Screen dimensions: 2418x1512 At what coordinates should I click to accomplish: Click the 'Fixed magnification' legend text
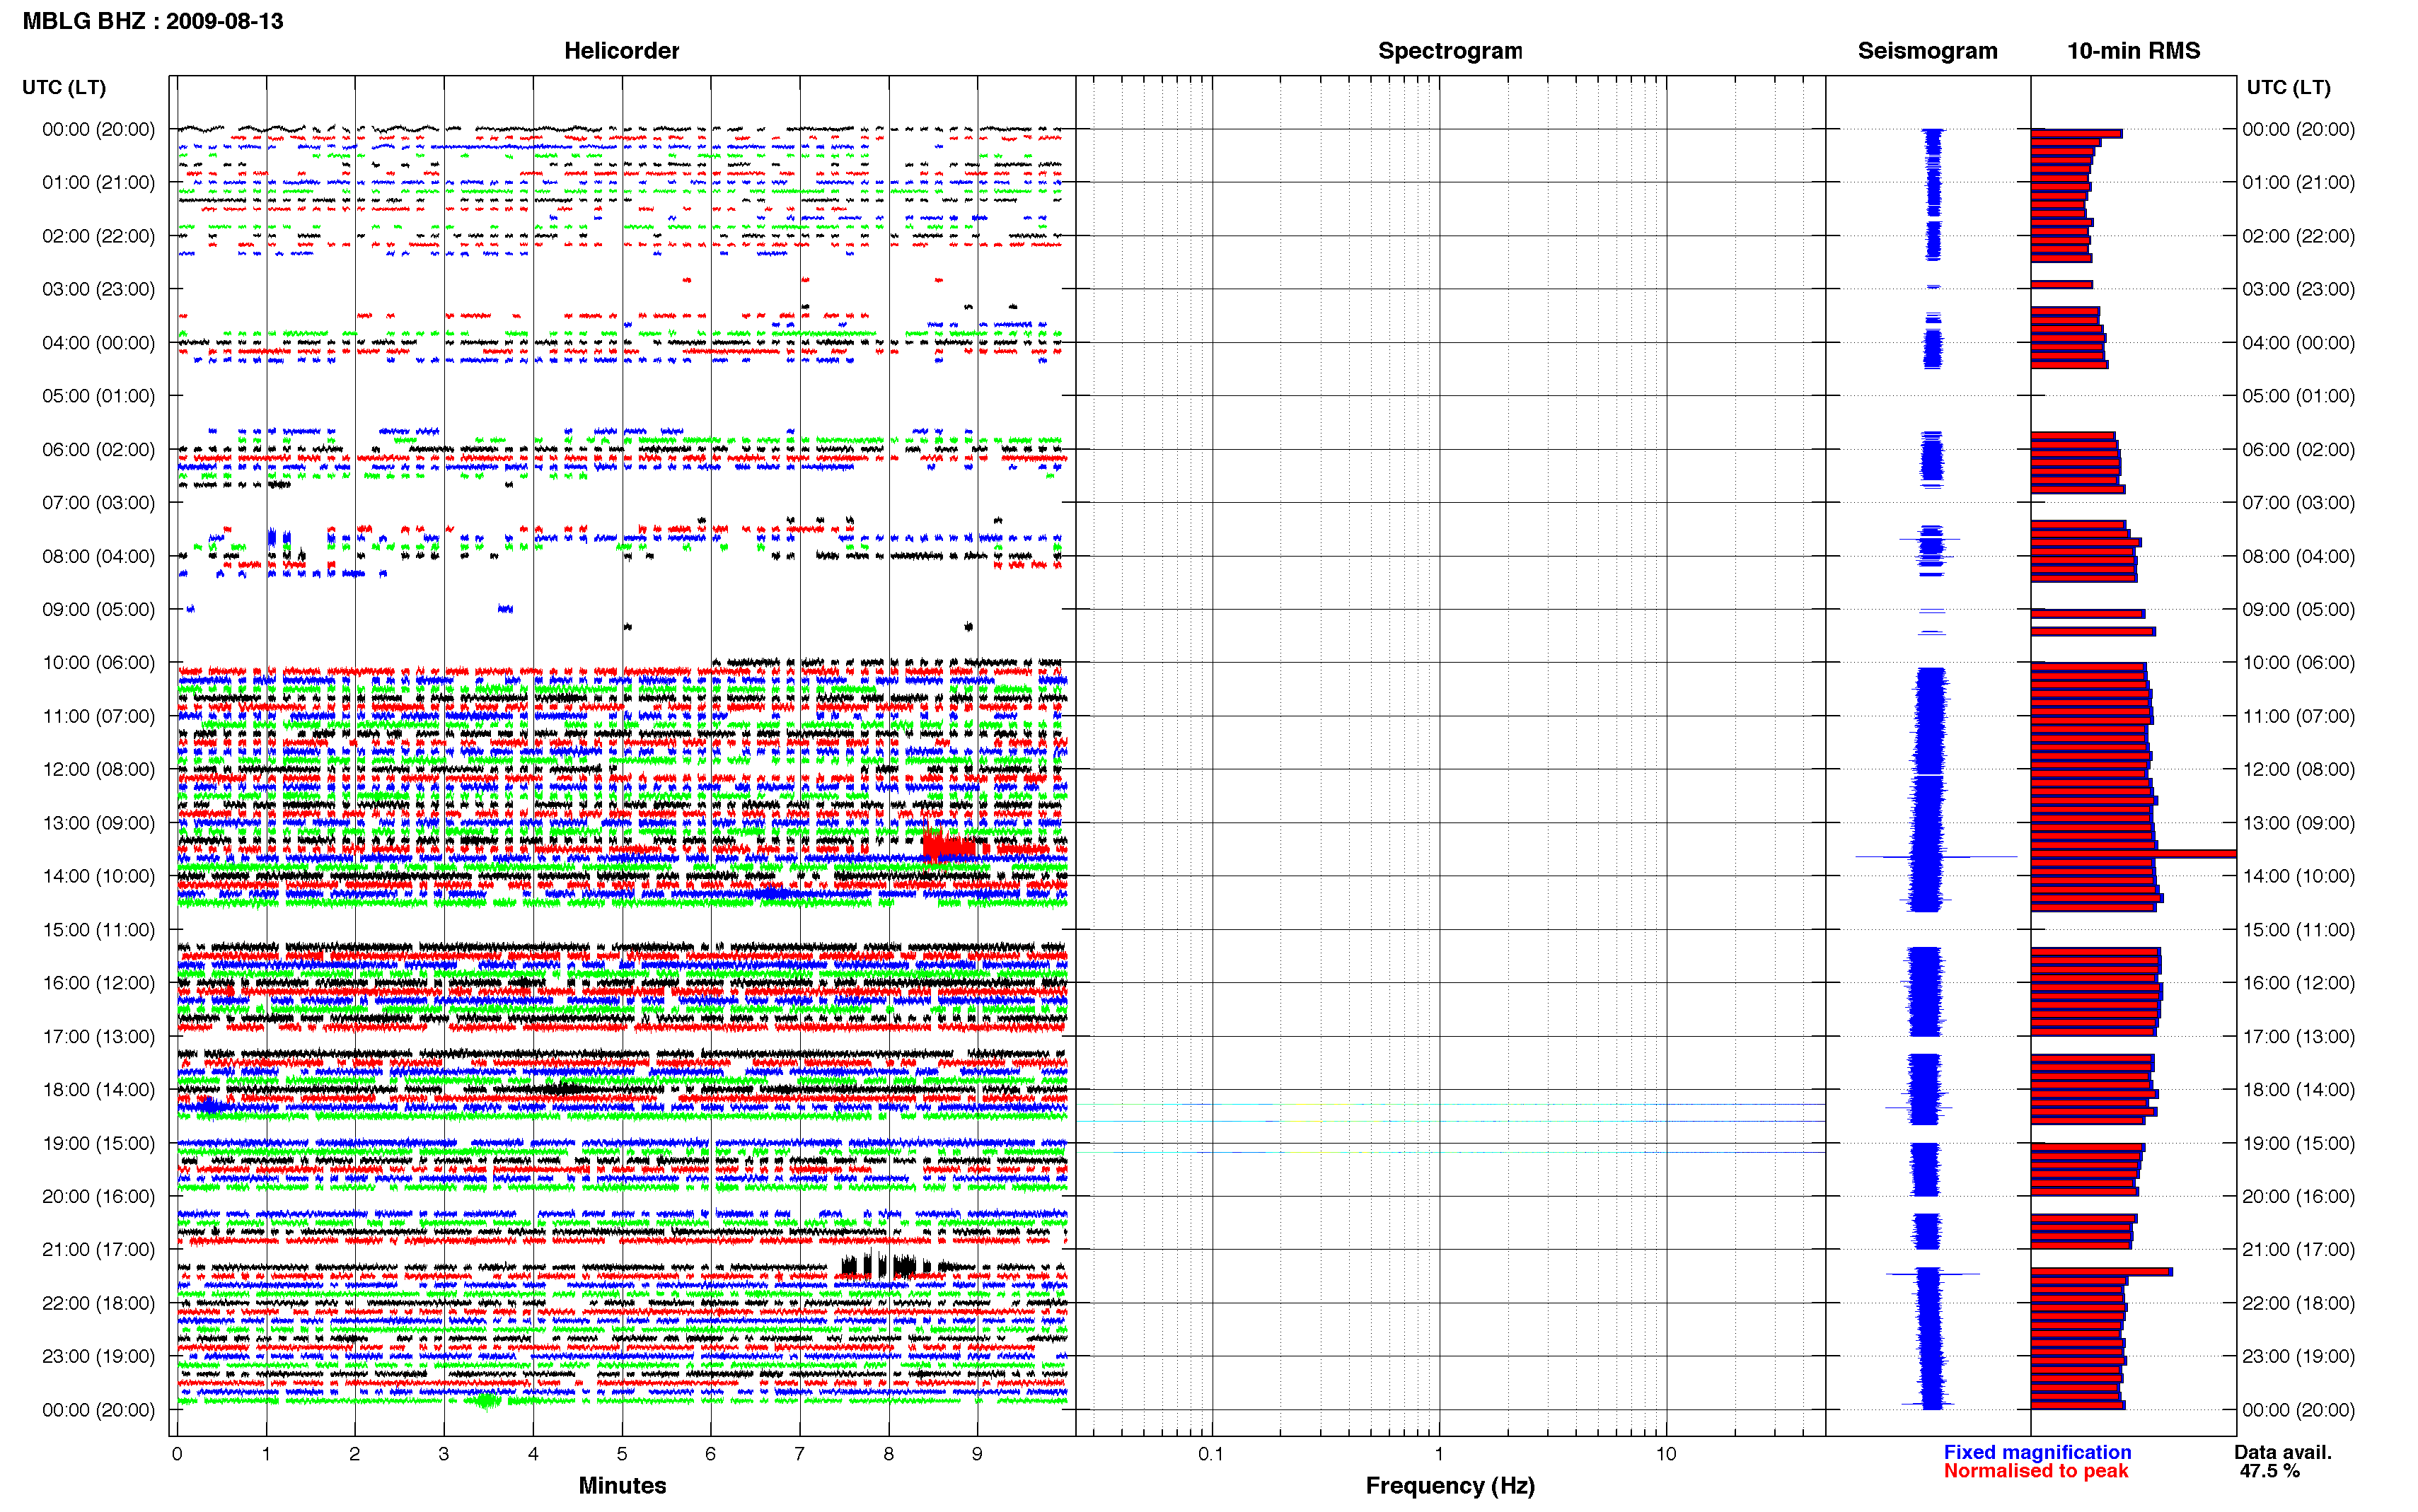point(2037,1452)
